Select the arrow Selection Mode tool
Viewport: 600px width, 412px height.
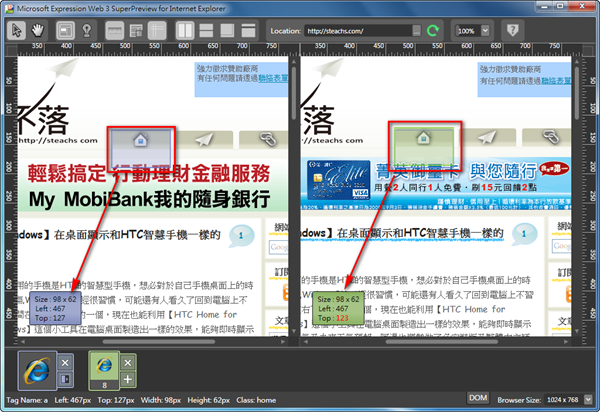tap(16, 30)
